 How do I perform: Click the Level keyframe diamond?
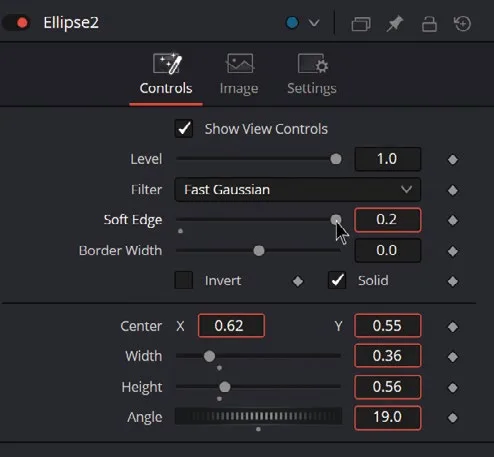click(x=453, y=160)
